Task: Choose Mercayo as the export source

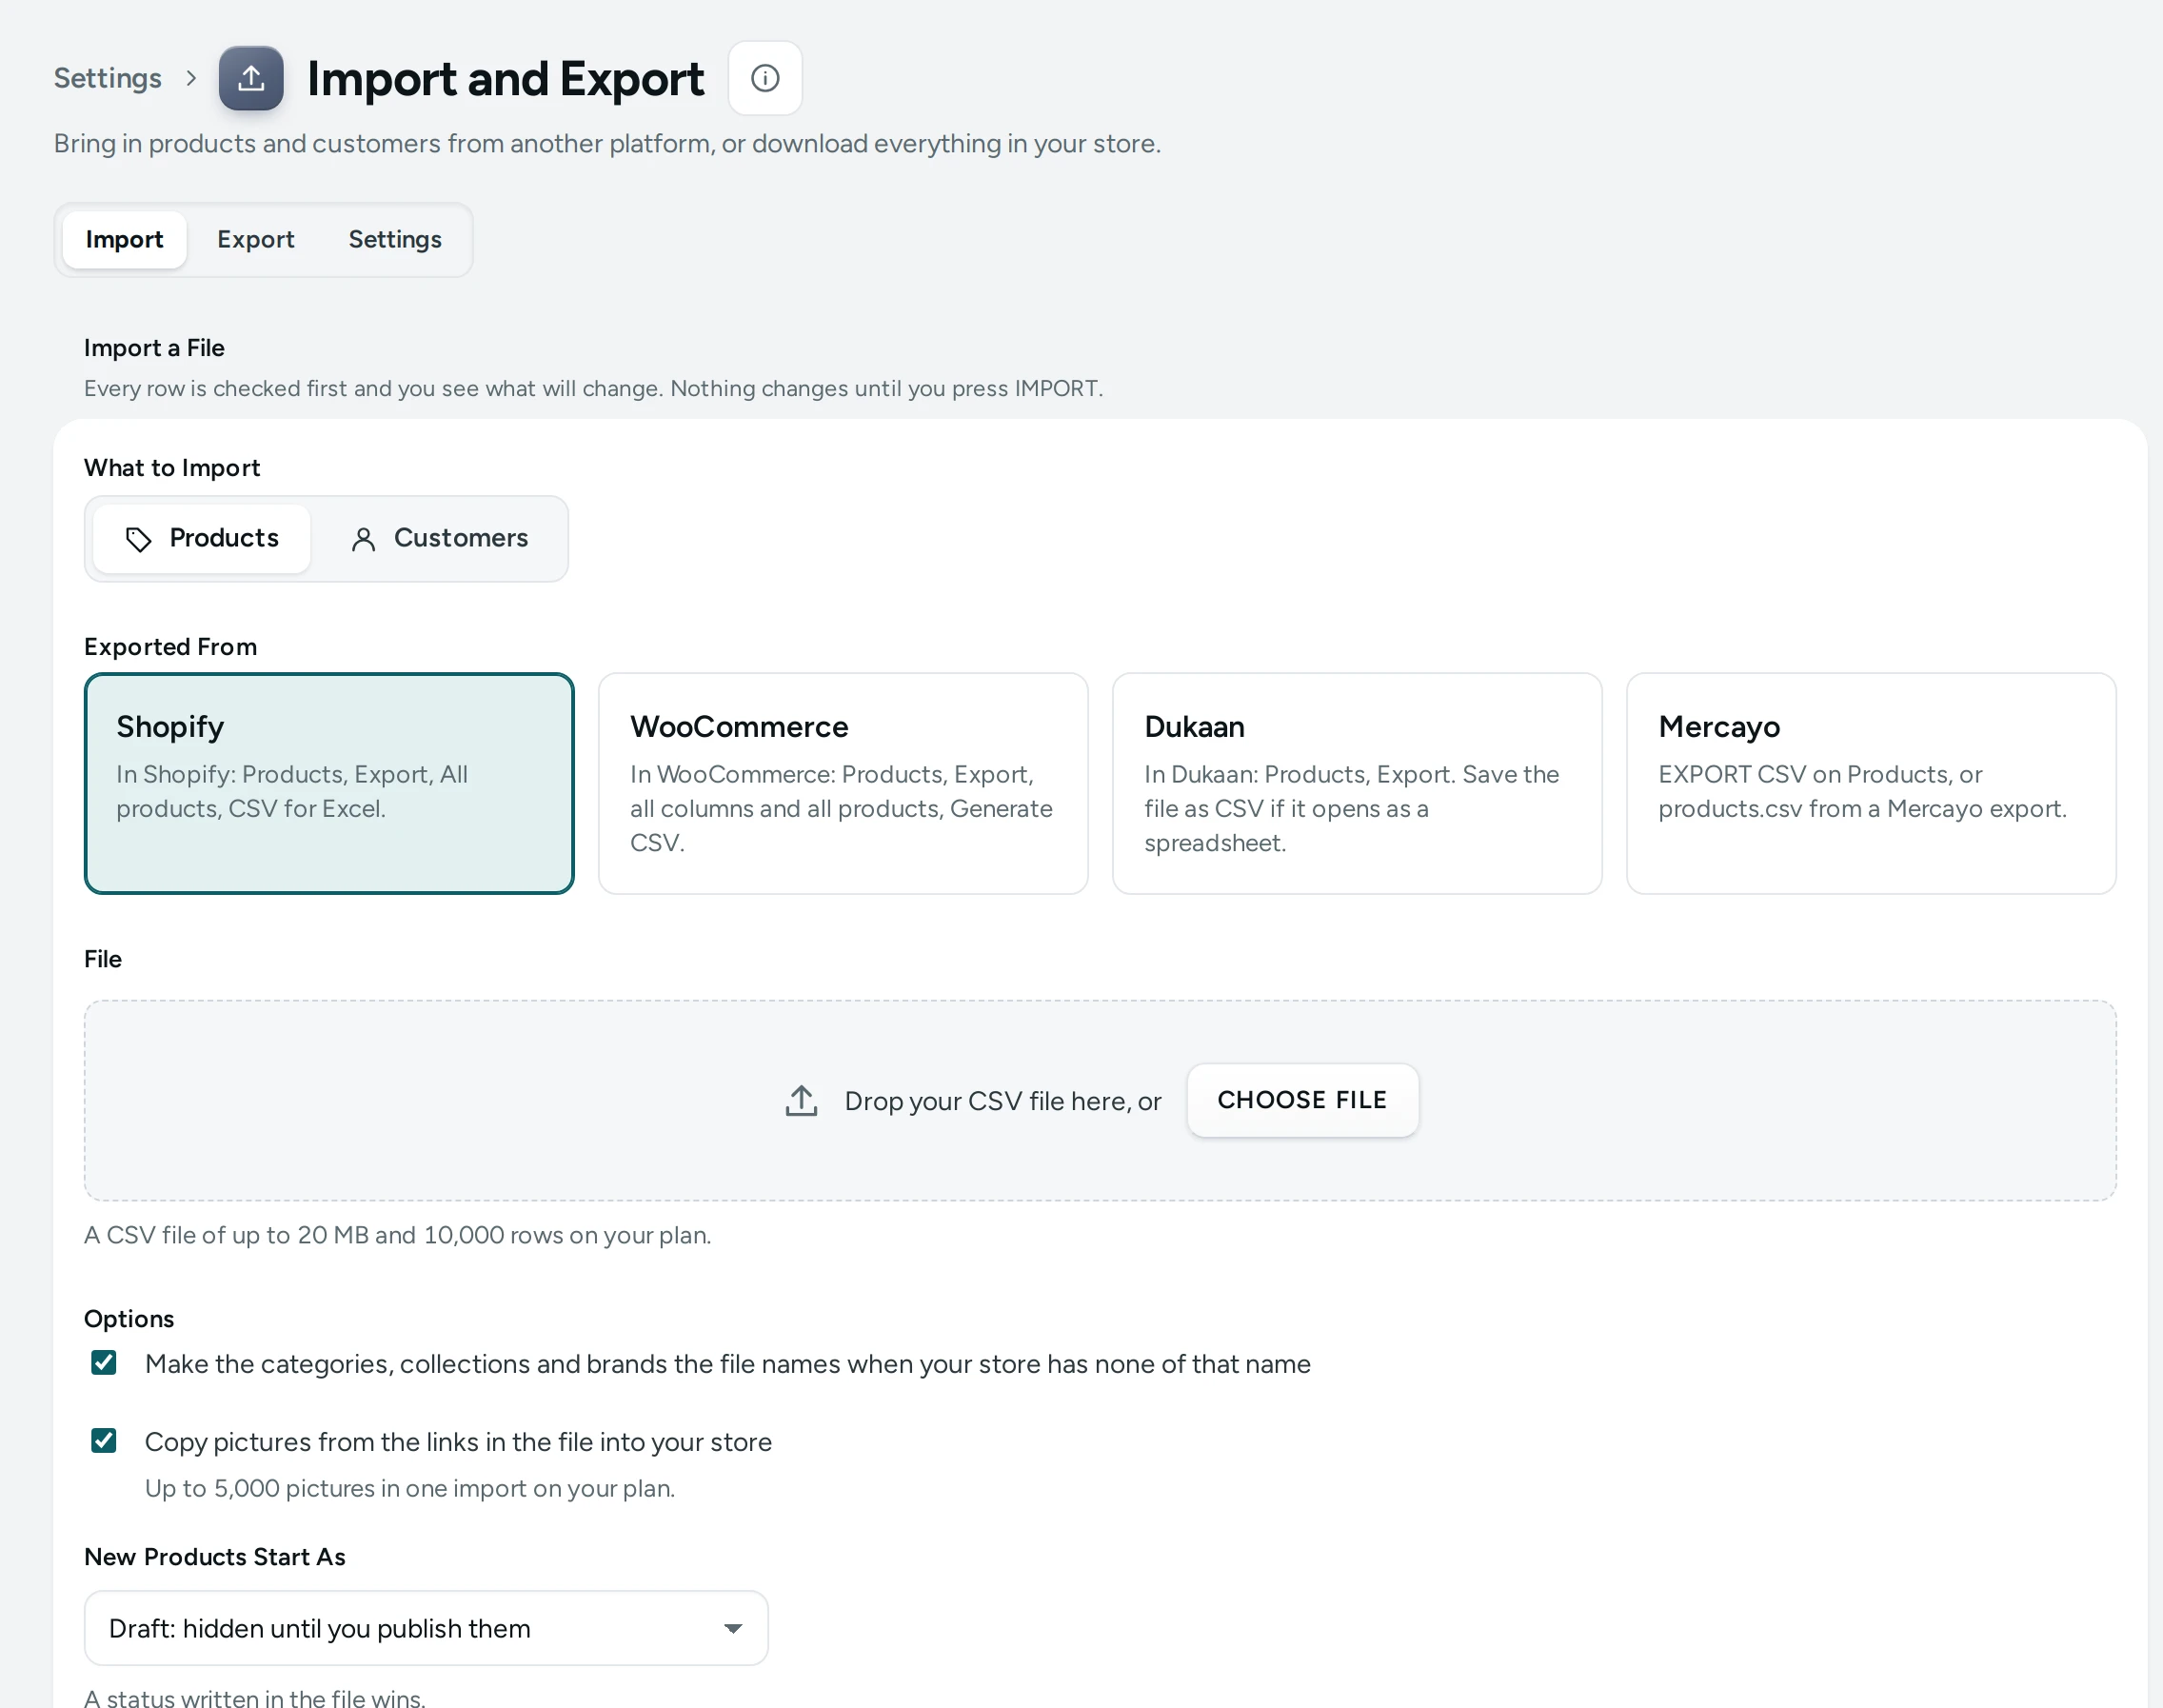Action: (x=1871, y=783)
